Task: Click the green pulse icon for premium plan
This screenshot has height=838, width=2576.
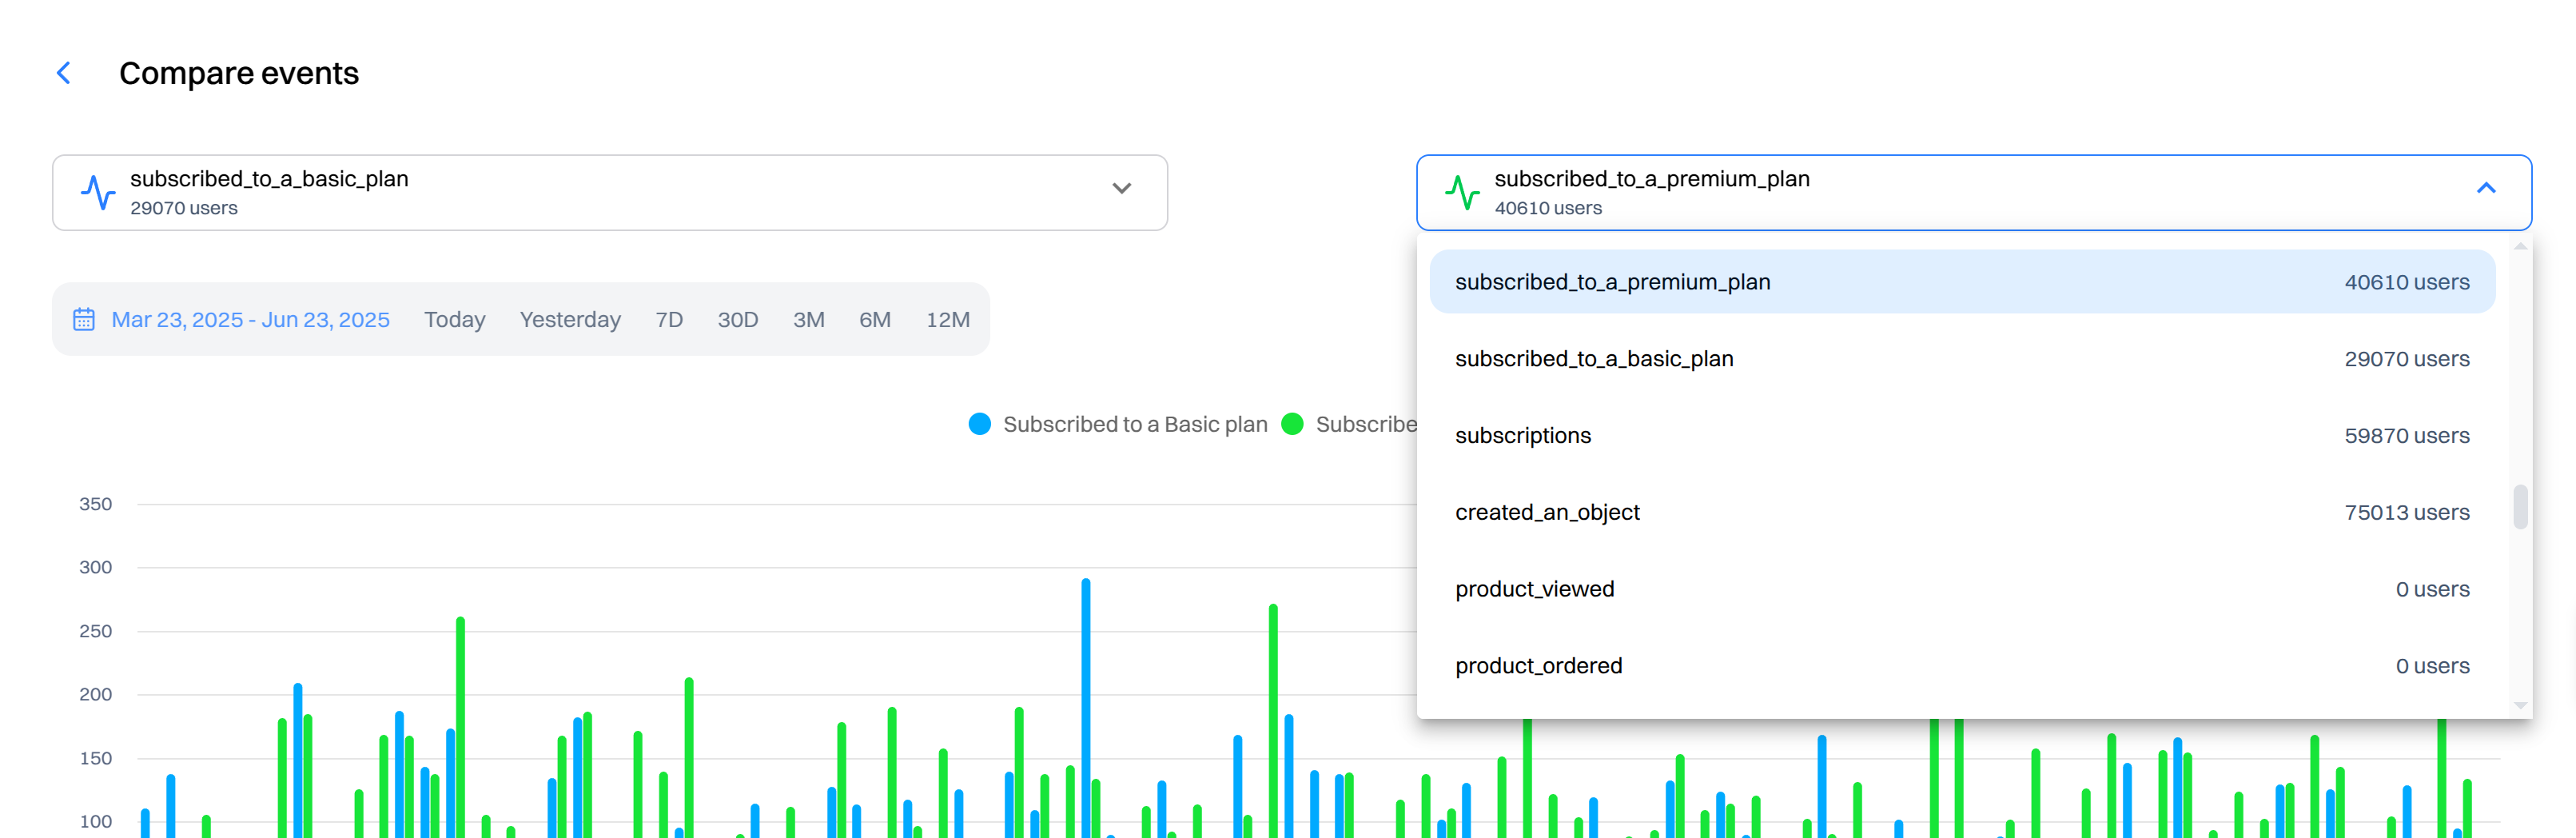Action: pos(1462,192)
